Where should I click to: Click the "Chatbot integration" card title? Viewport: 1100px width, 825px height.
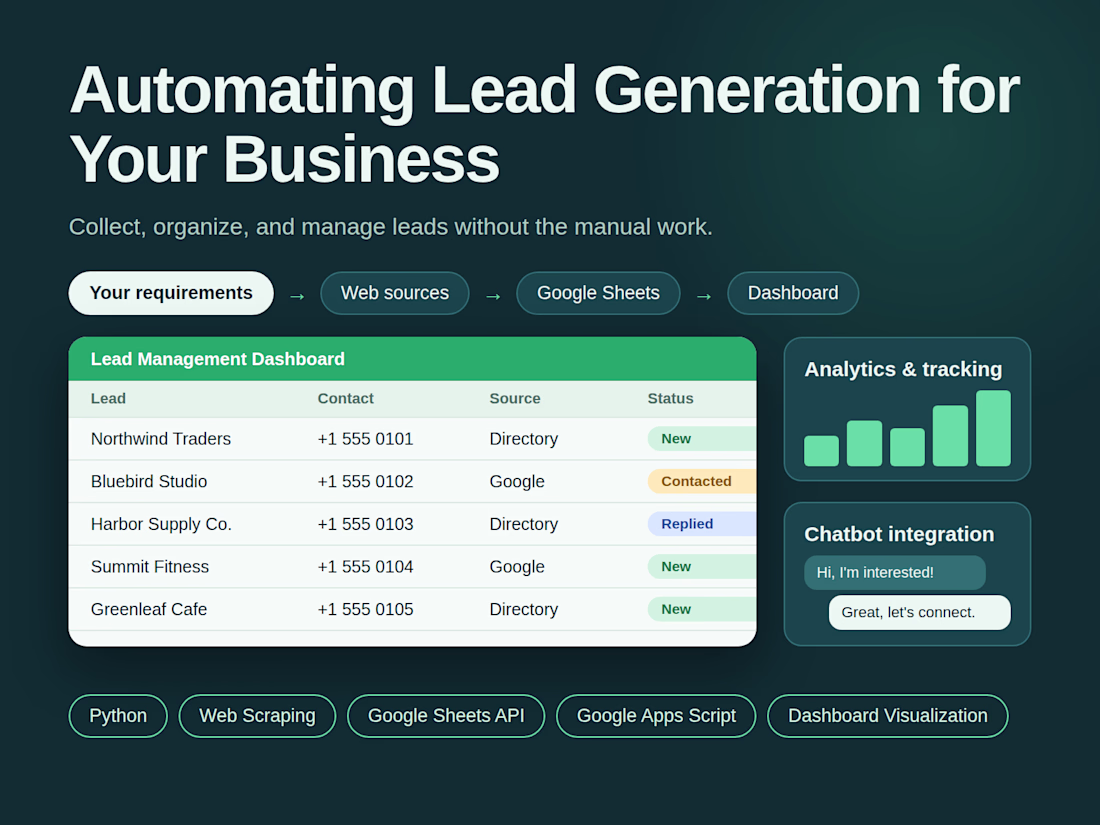[x=899, y=535]
